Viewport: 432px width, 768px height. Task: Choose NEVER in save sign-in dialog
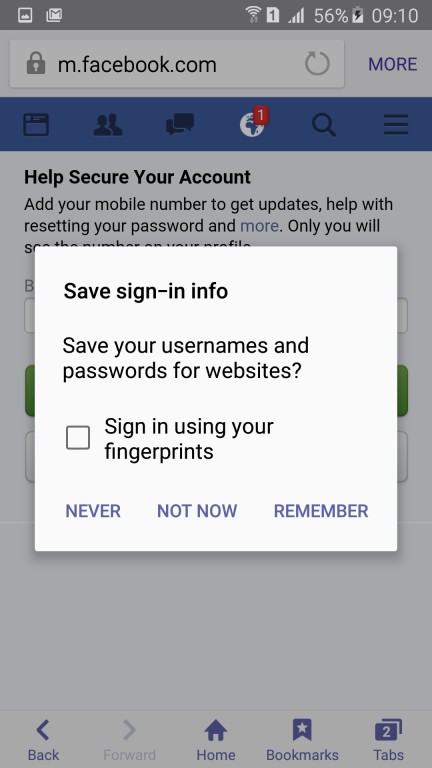(93, 511)
